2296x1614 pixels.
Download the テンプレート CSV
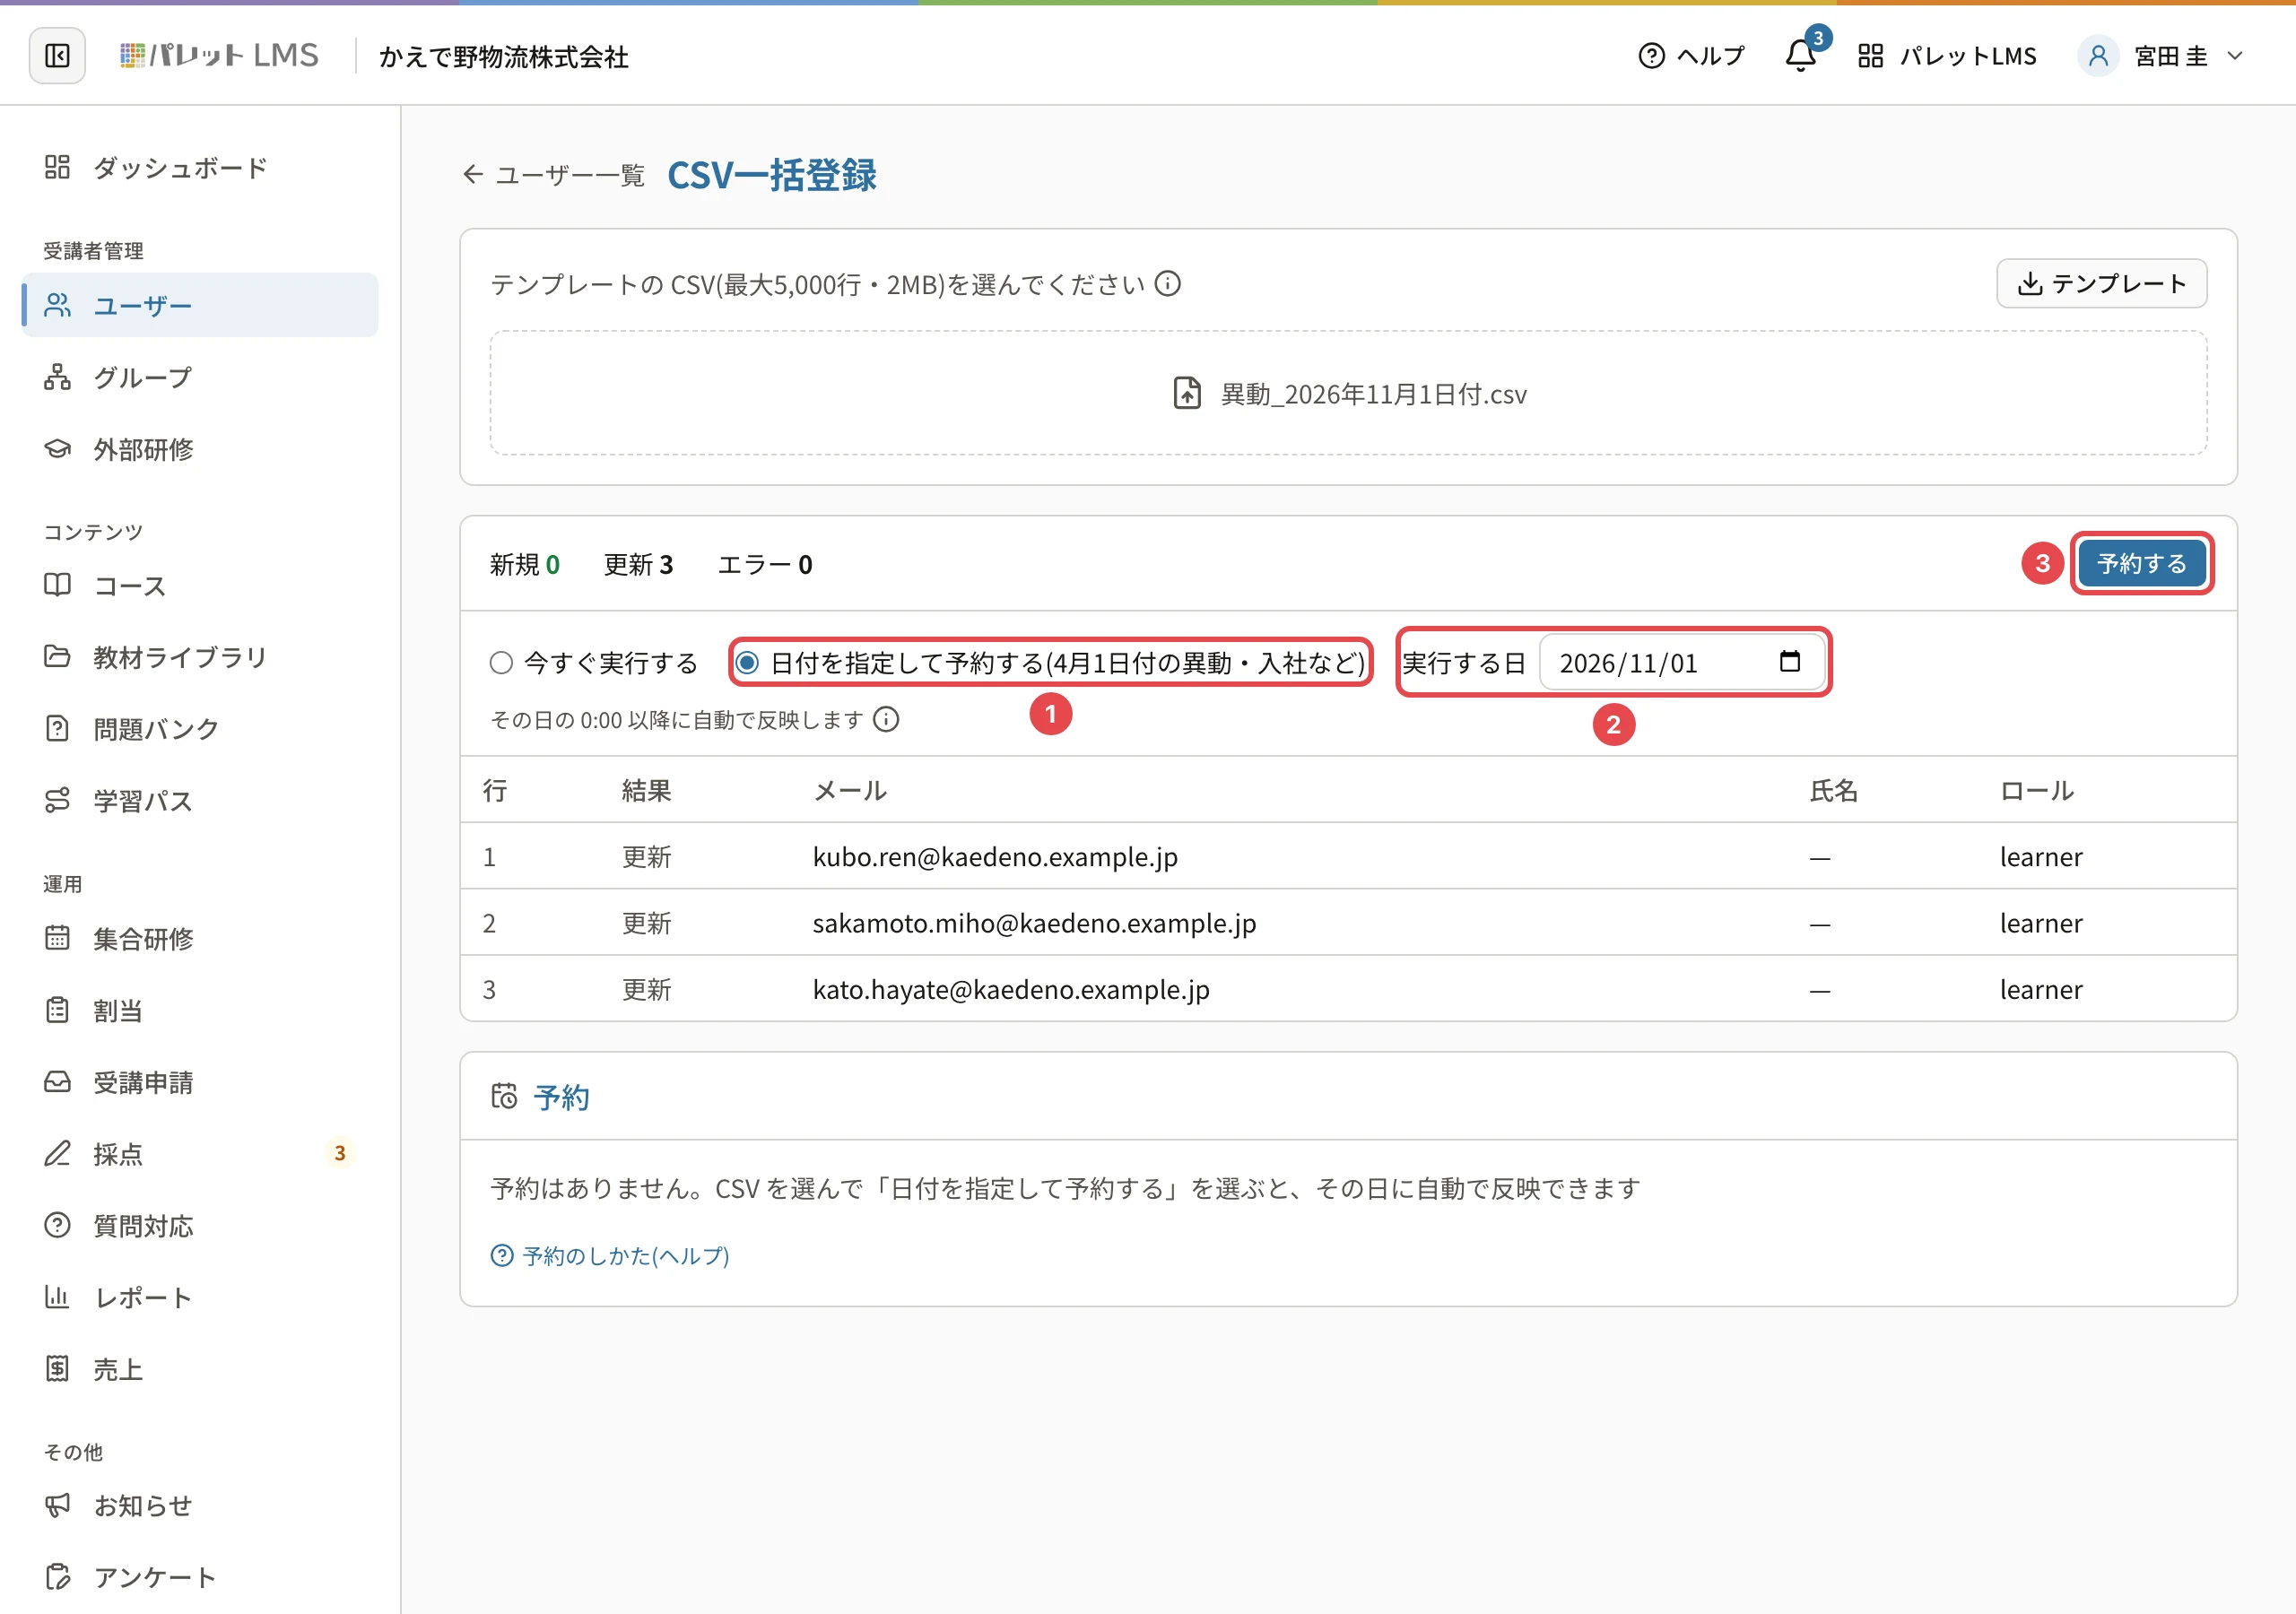coord(2101,284)
